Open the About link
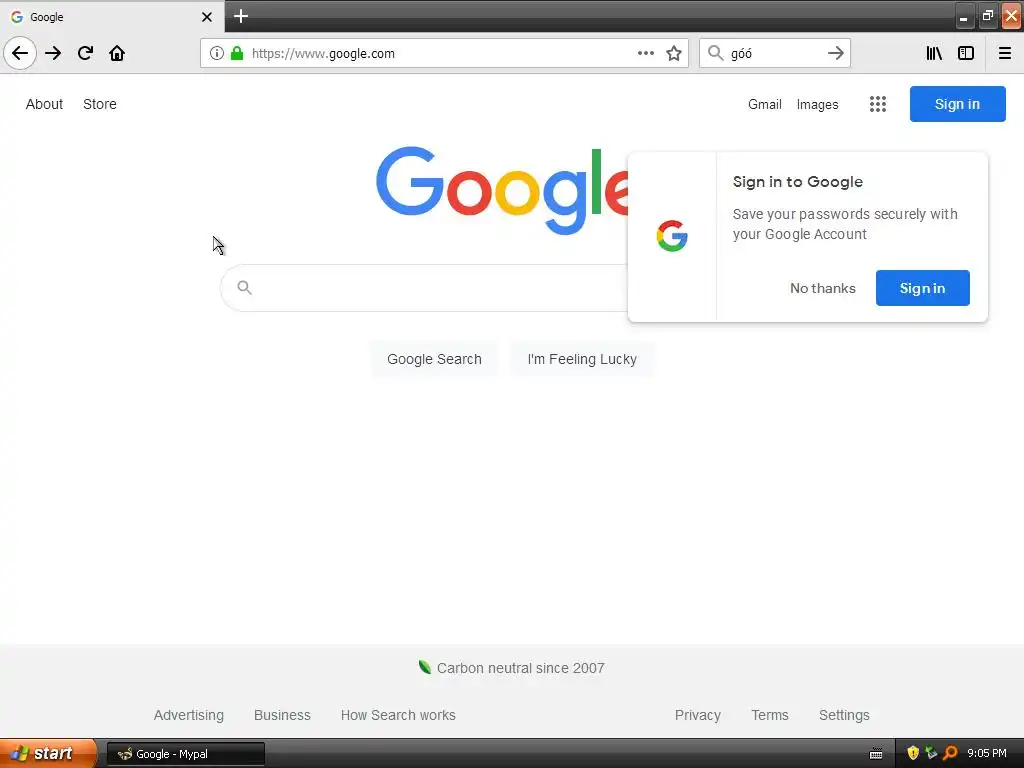The image size is (1024, 768). [44, 104]
